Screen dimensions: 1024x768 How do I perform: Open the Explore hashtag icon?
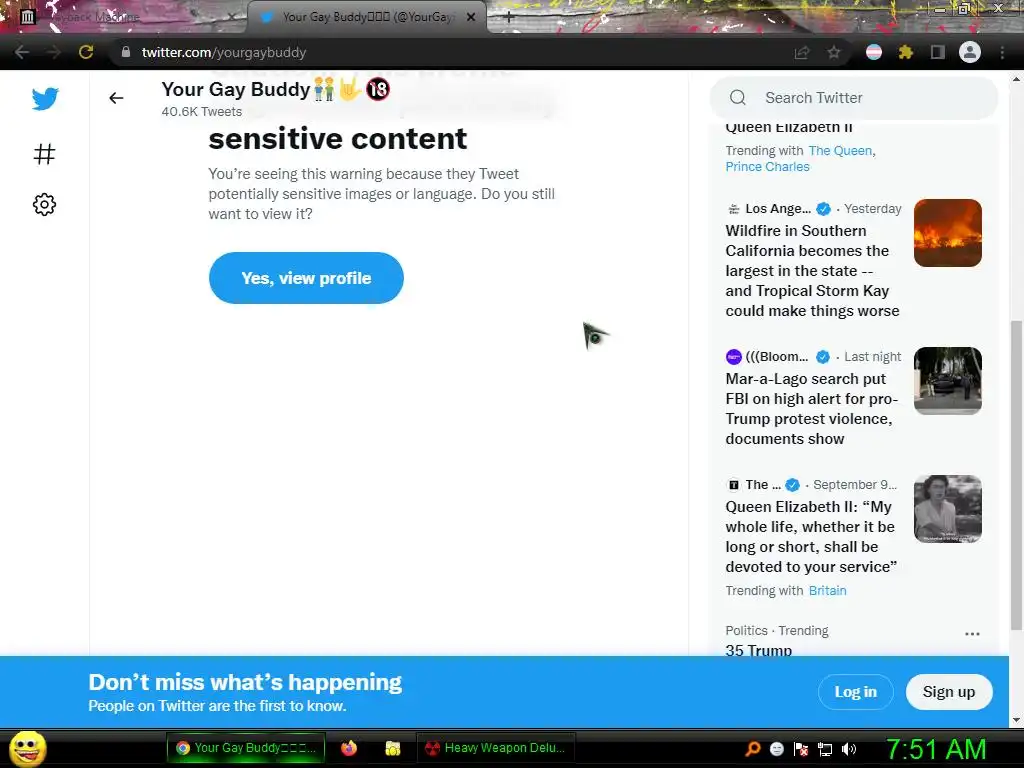[44, 154]
